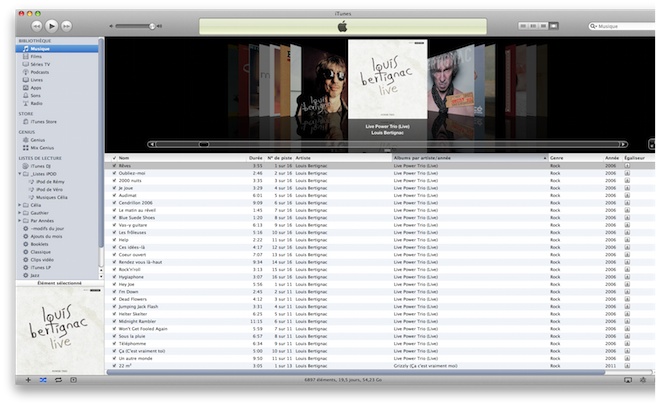Select the iPod de Véro playlist

(x=57, y=189)
